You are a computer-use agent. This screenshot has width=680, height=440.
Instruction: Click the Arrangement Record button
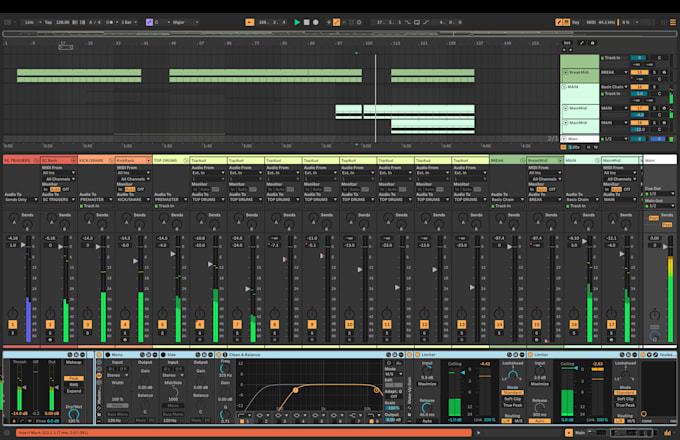click(x=316, y=22)
